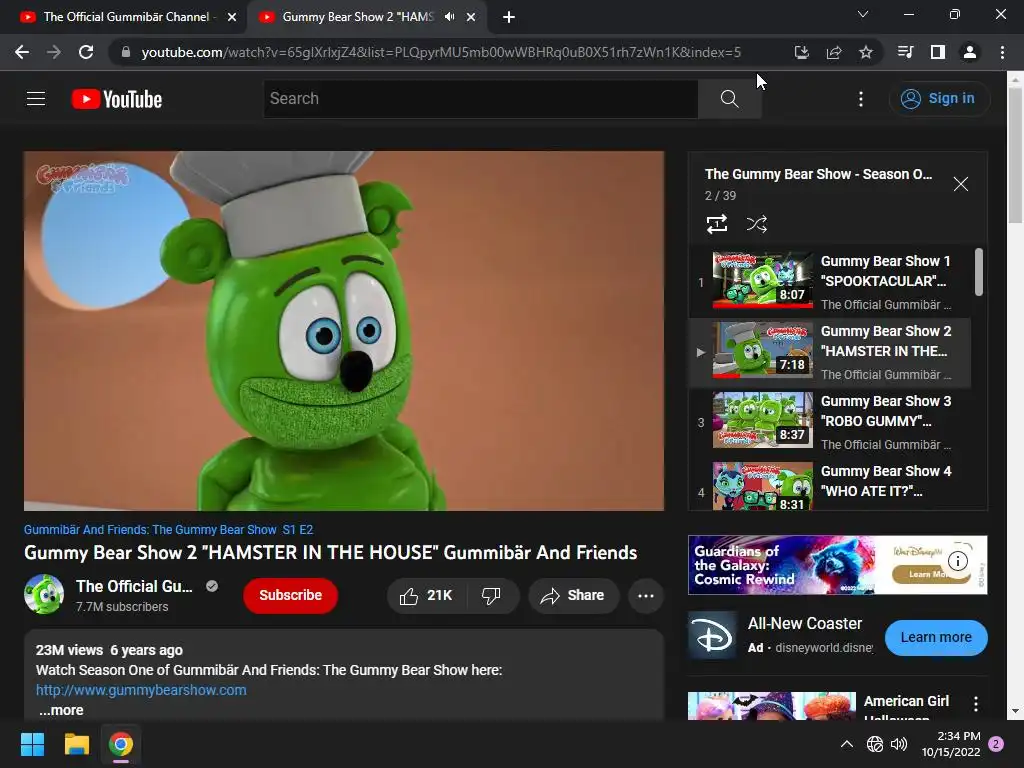Image resolution: width=1024 pixels, height=768 pixels.
Task: Go to the YouTube home logo
Action: (117, 99)
